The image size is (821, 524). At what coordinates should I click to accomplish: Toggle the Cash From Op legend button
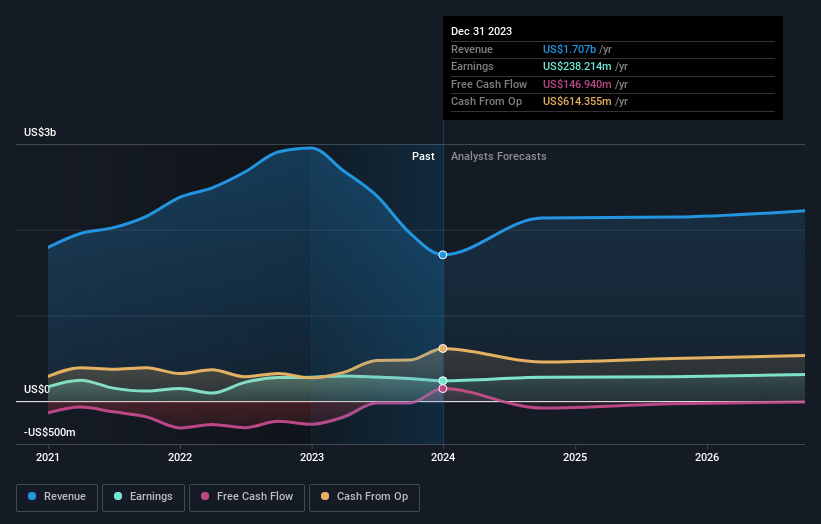click(364, 497)
